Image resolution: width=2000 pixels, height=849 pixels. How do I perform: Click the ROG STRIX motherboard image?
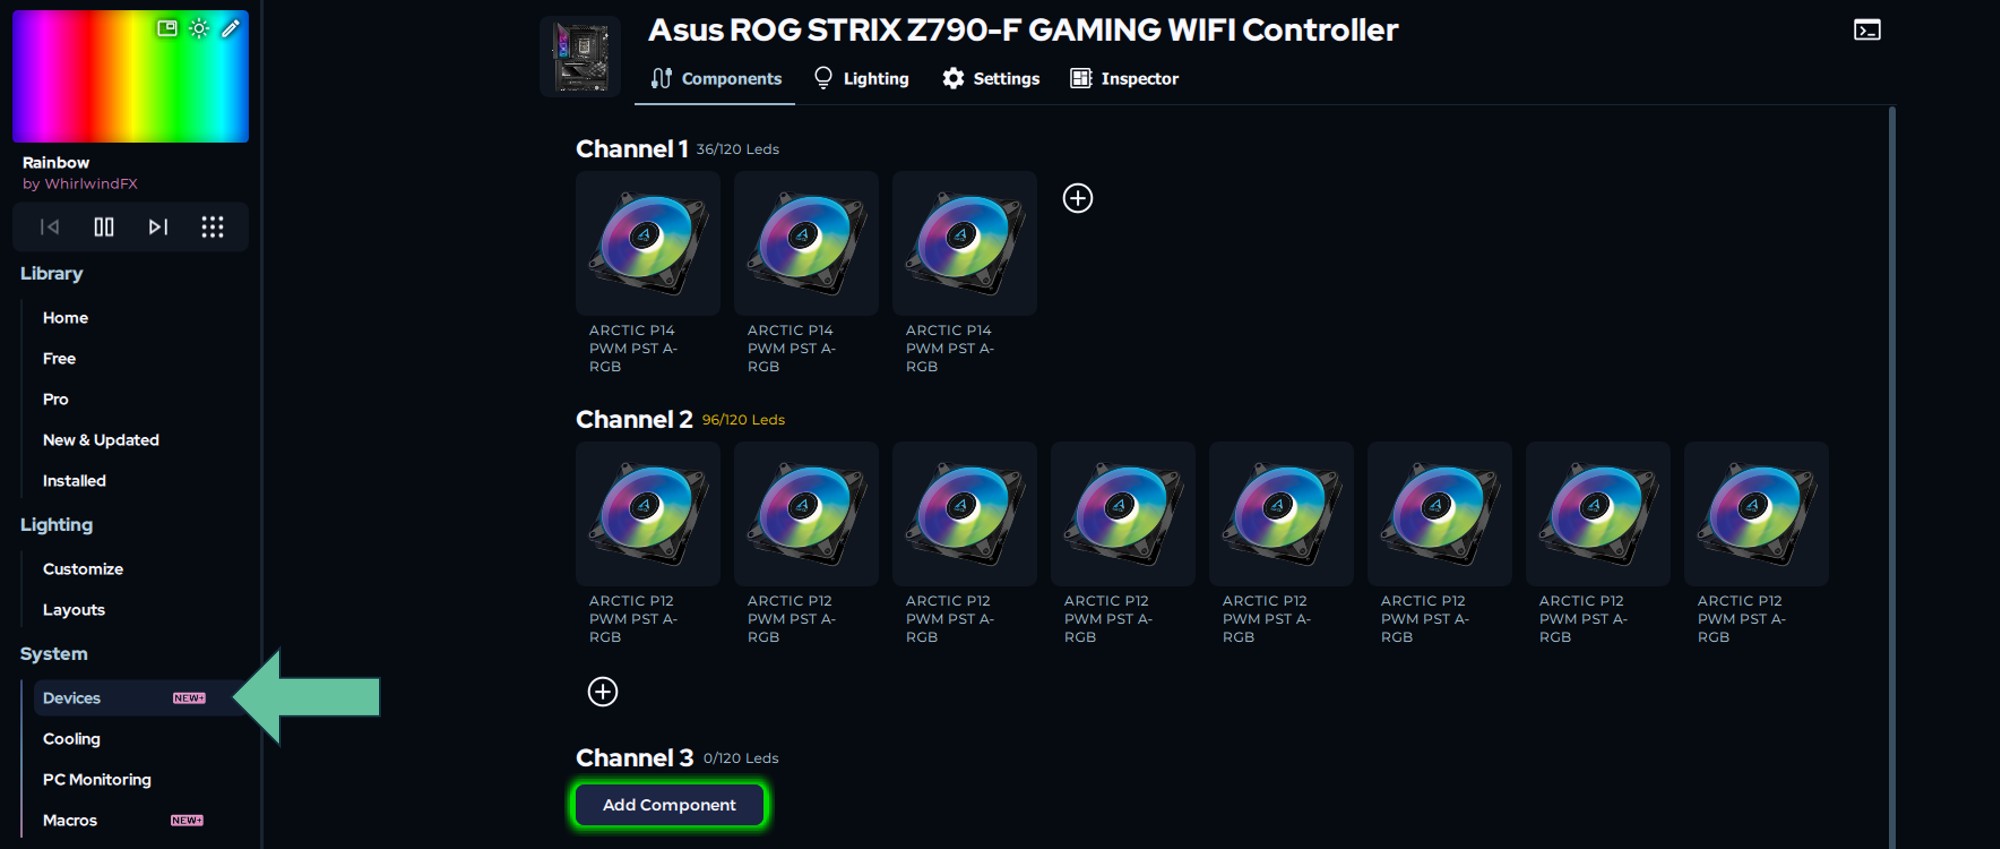(580, 56)
